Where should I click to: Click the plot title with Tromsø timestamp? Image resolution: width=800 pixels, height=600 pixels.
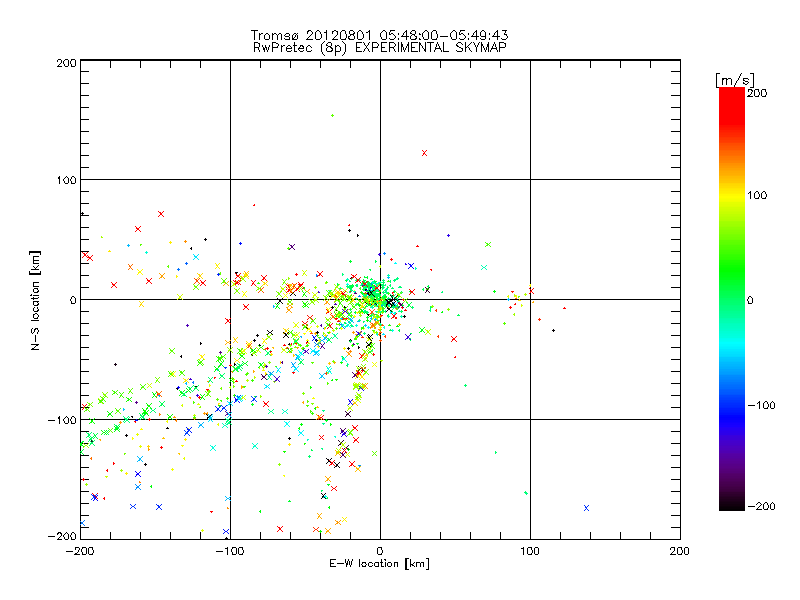[x=379, y=35]
